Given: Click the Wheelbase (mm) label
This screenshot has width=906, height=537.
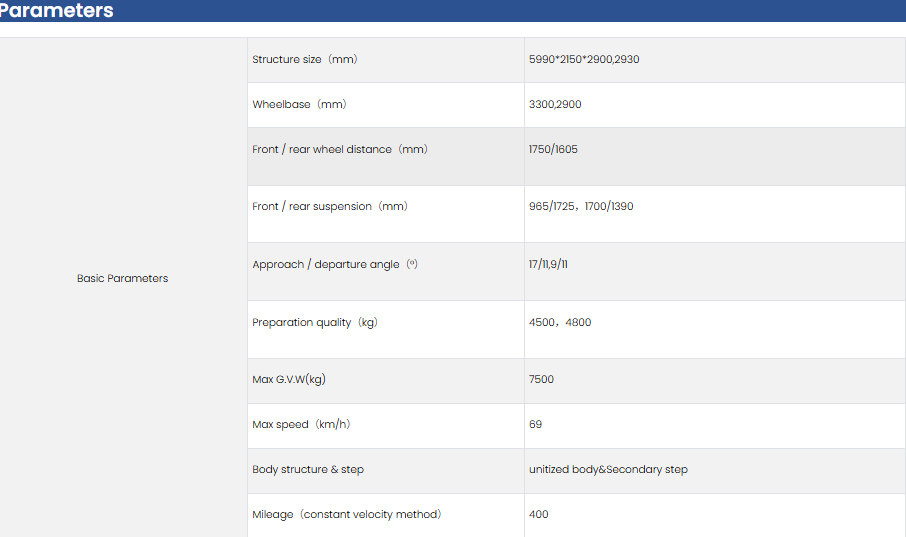Looking at the screenshot, I should click(299, 104).
